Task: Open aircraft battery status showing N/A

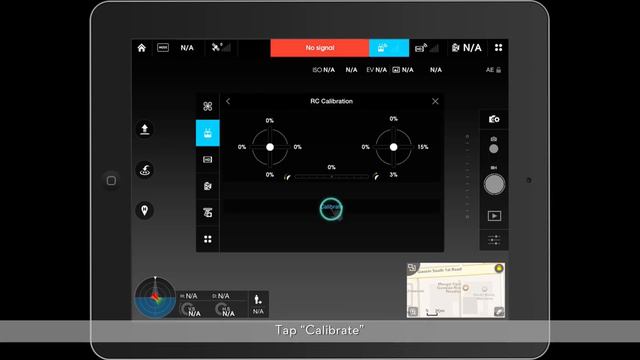Action: (467, 48)
